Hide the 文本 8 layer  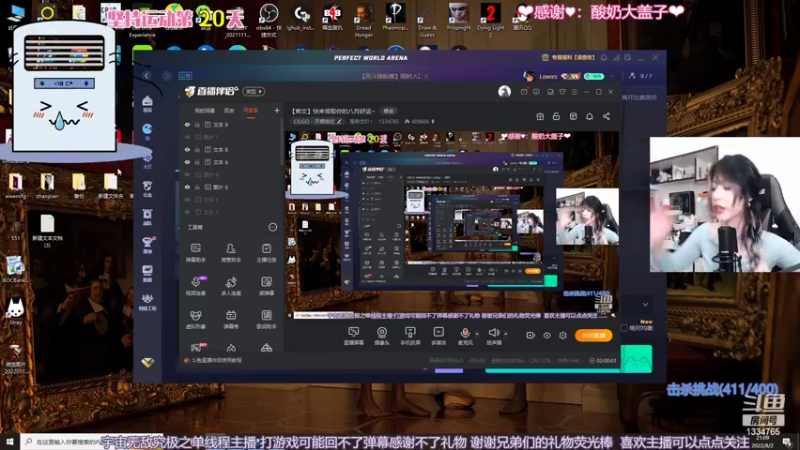click(x=187, y=149)
